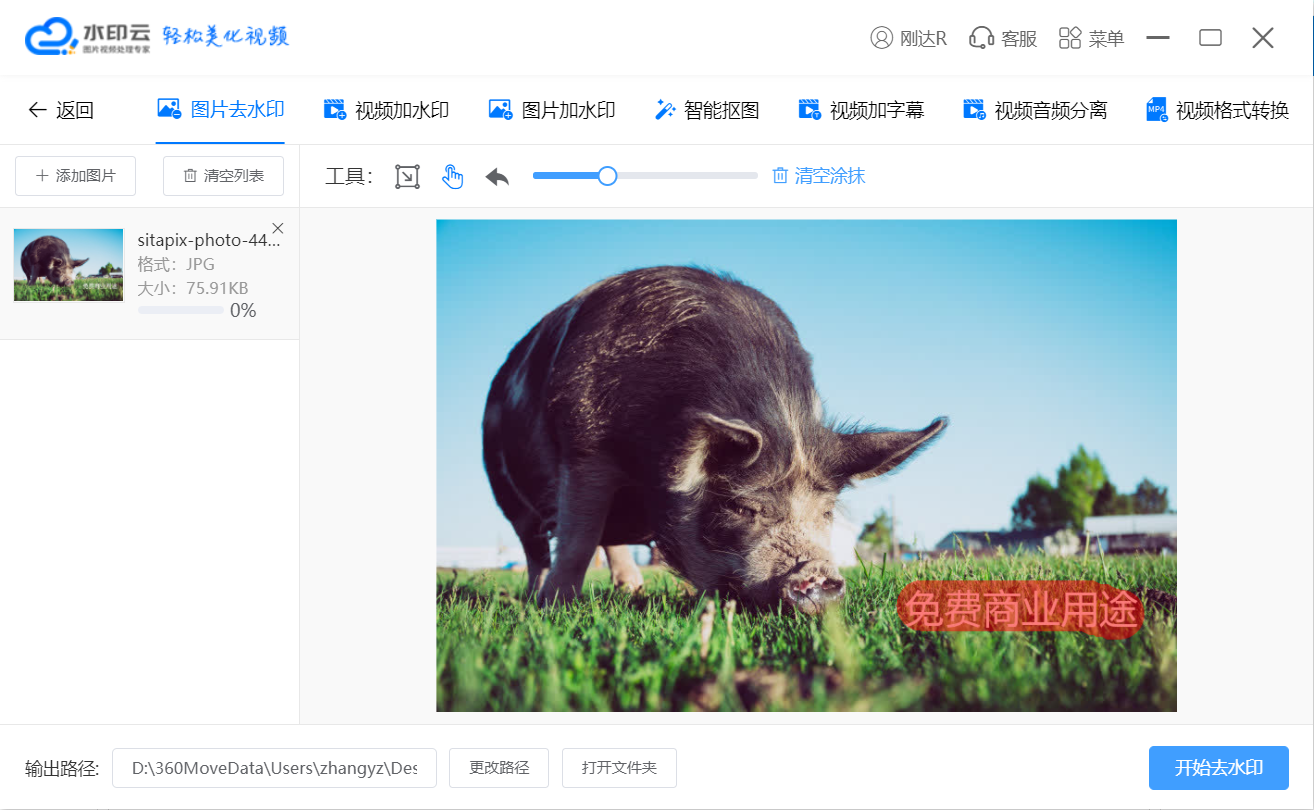The width and height of the screenshot is (1314, 810).
Task: Click the 添加图片 button
Action: 75,176
